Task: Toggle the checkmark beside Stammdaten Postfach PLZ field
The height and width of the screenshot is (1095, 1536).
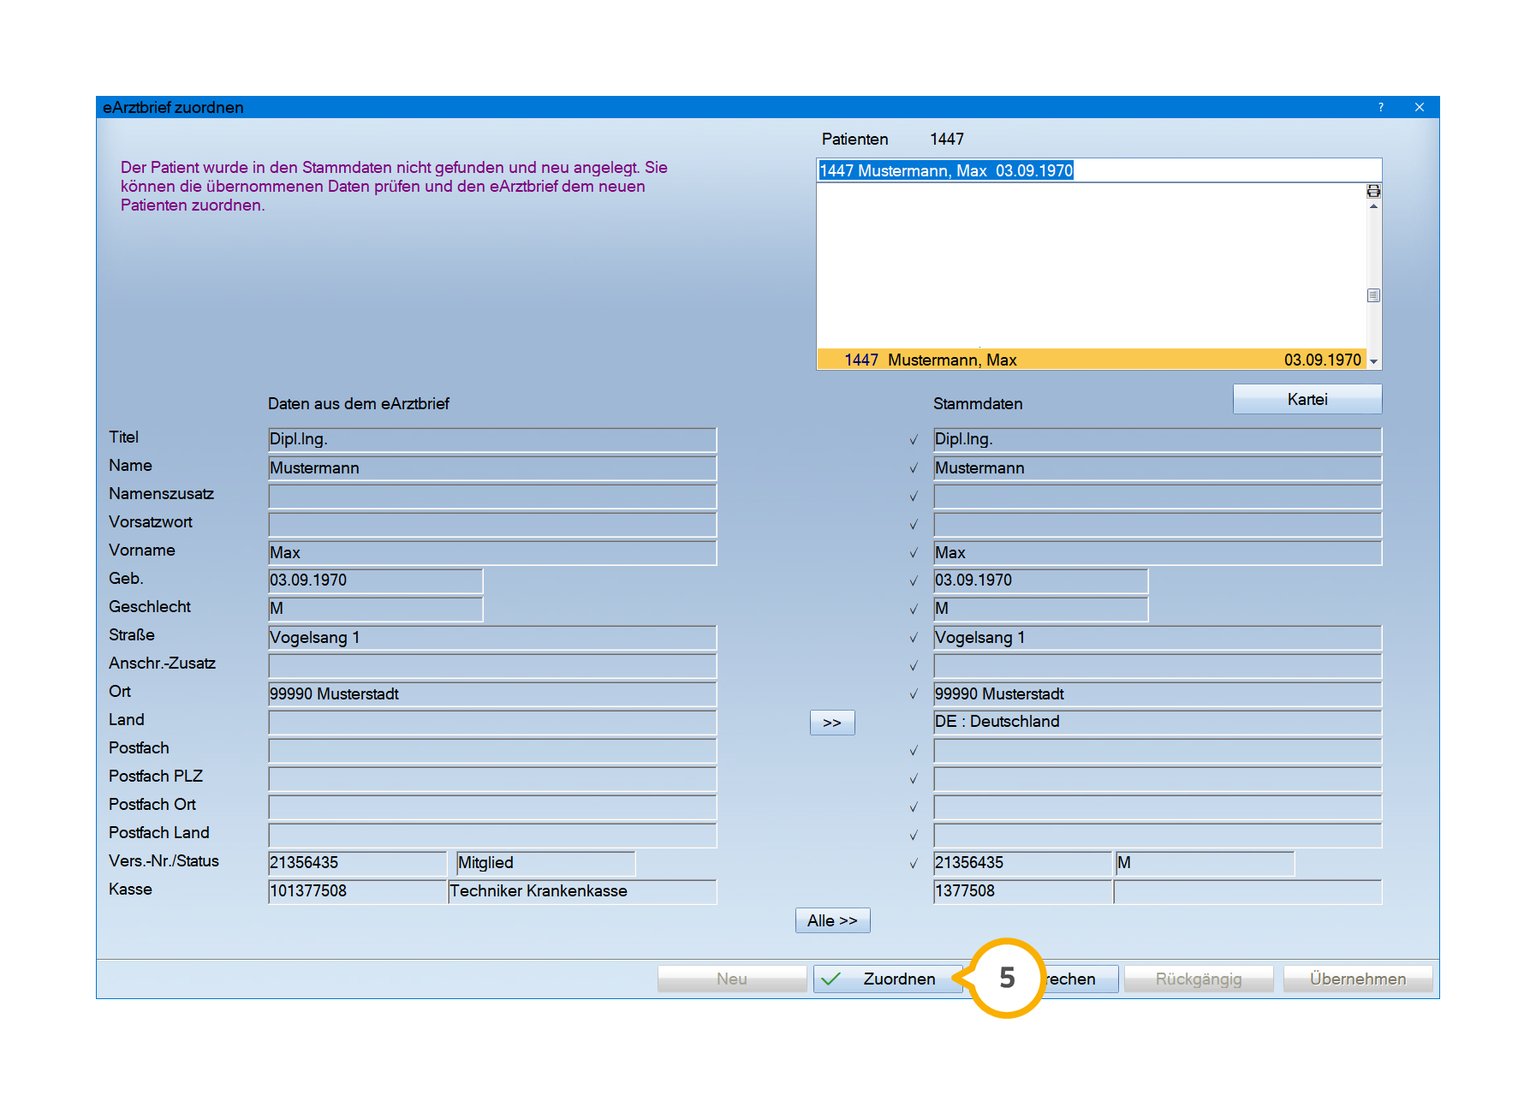Action: (913, 778)
